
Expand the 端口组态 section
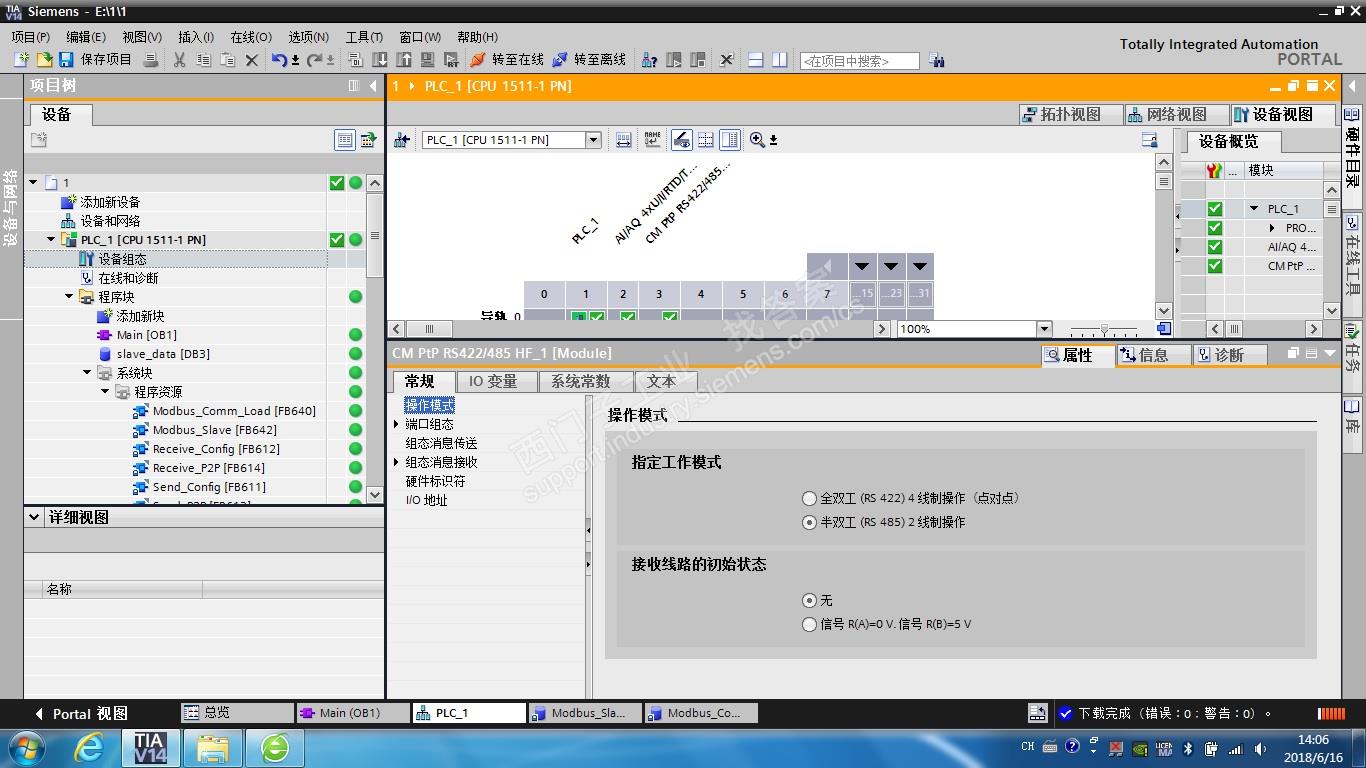tap(397, 425)
